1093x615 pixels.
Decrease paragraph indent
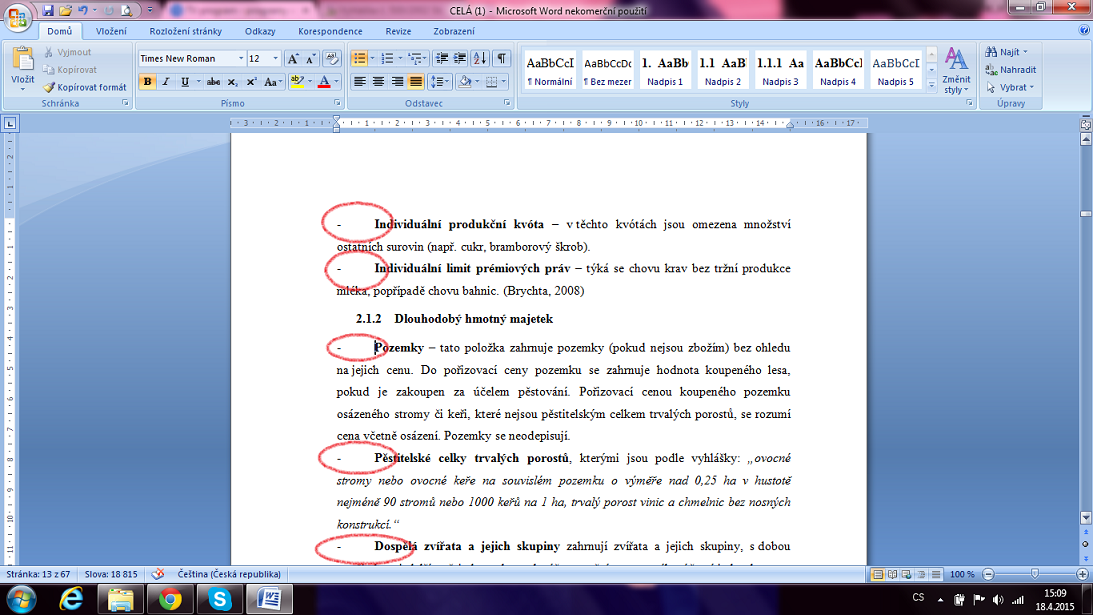point(441,59)
